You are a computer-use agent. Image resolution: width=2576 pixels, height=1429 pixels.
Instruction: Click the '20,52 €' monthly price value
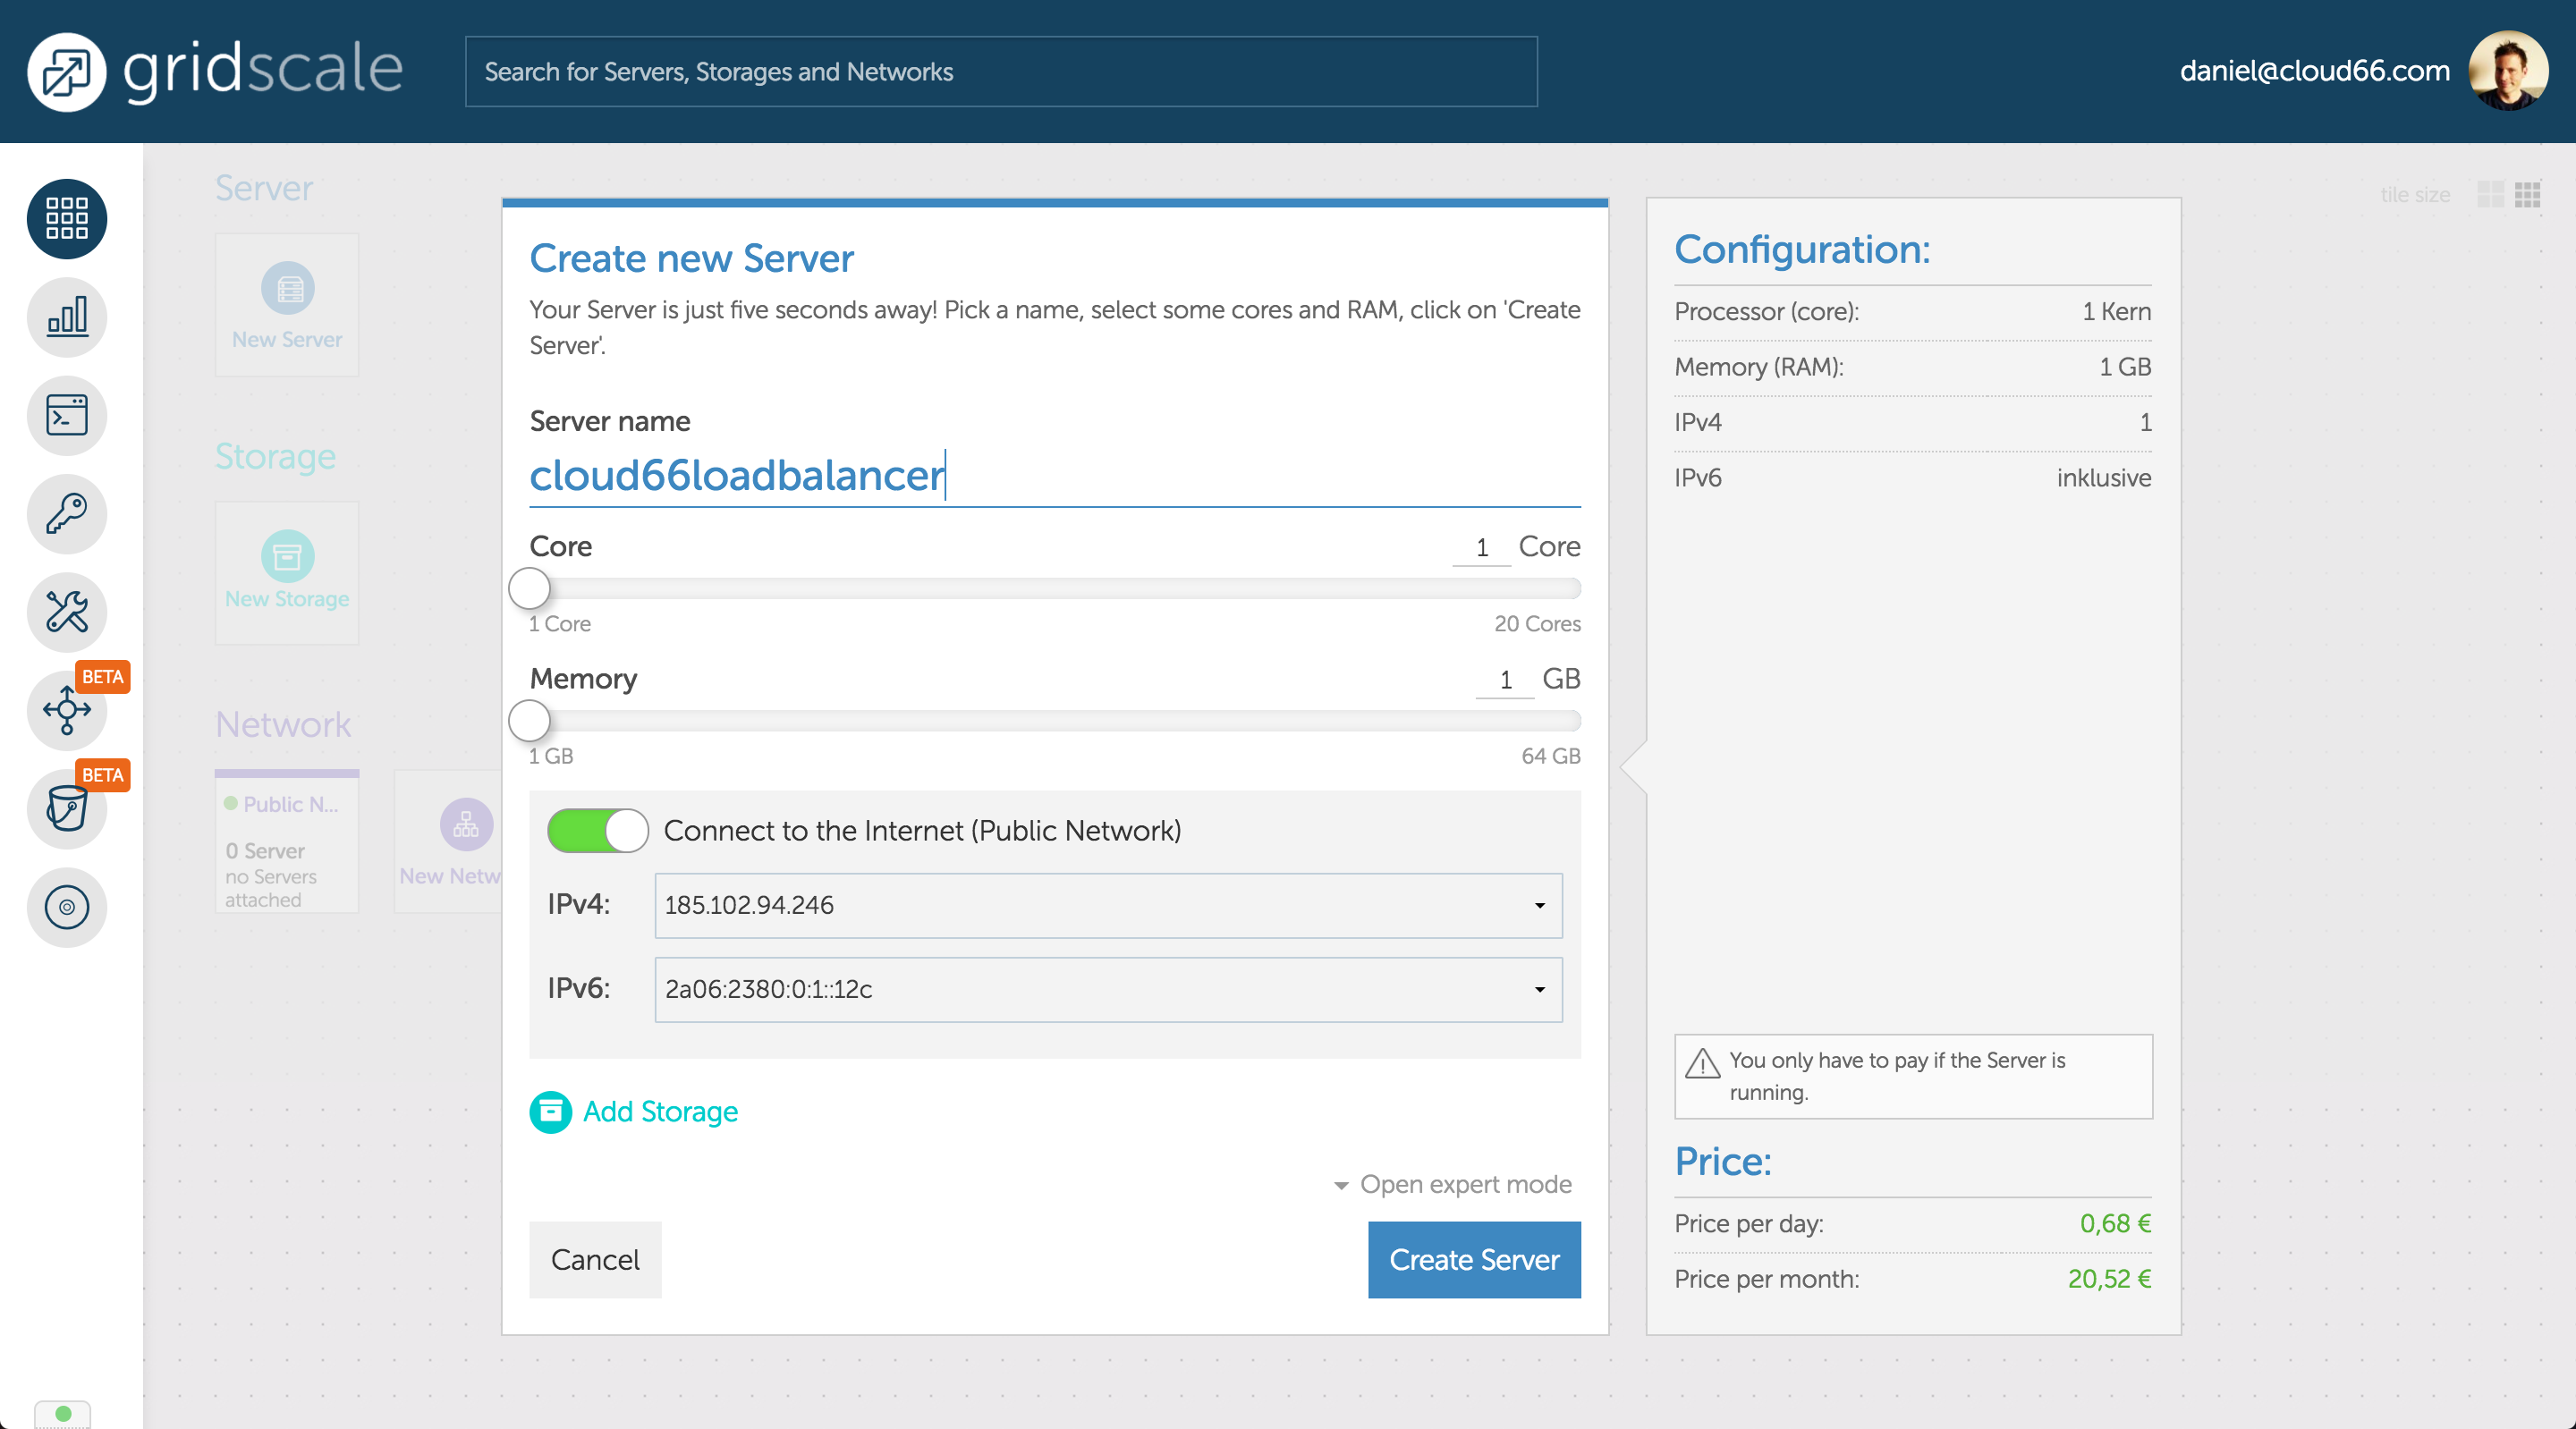click(x=2109, y=1278)
